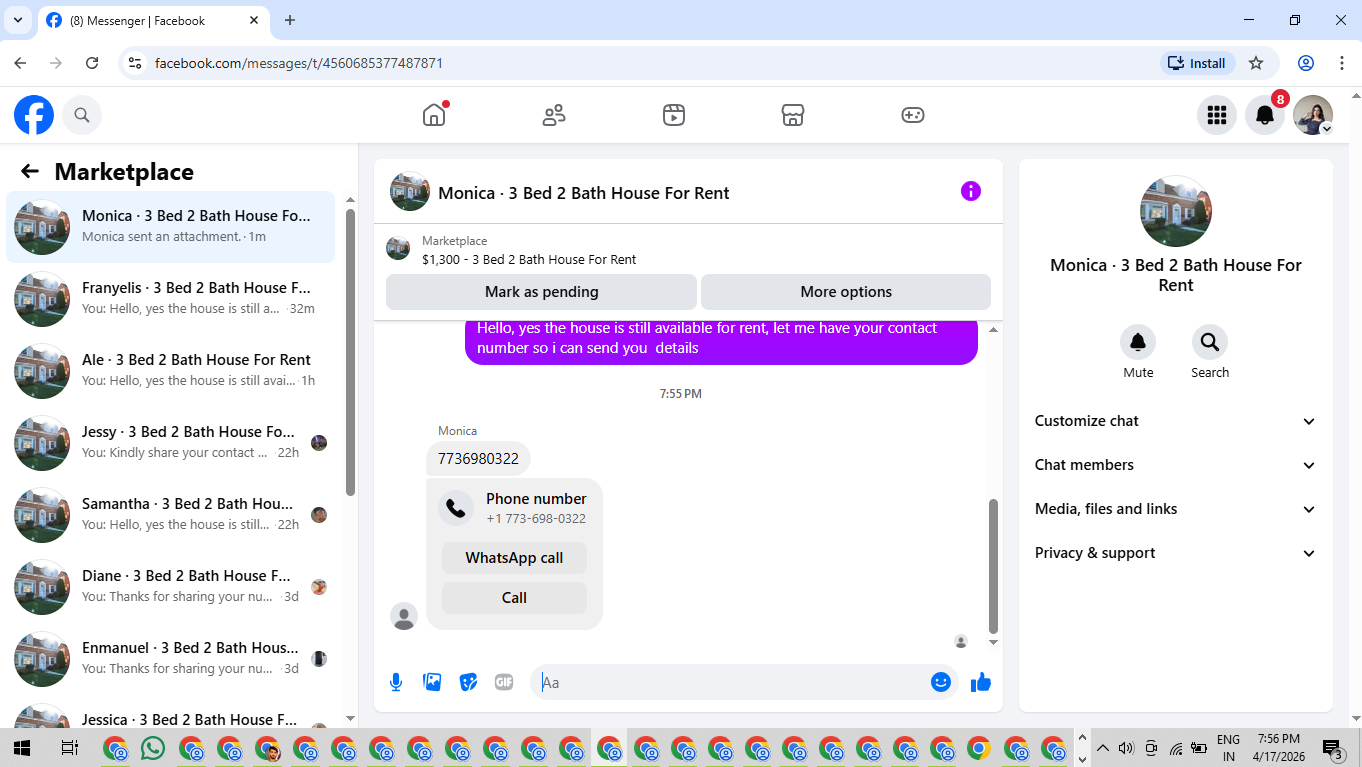Click the Search in conversation button
Image resolution: width=1362 pixels, height=767 pixels.
(1210, 342)
